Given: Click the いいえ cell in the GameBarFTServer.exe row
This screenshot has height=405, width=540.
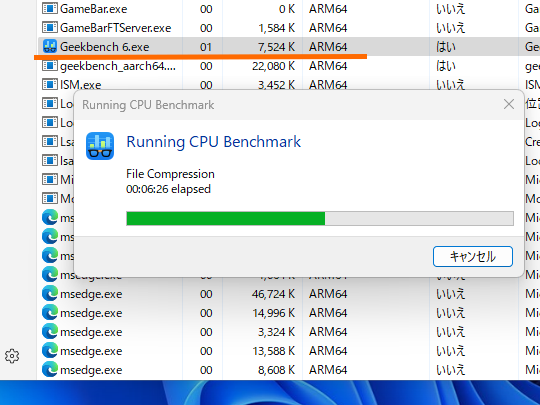Looking at the screenshot, I should 451,28.
